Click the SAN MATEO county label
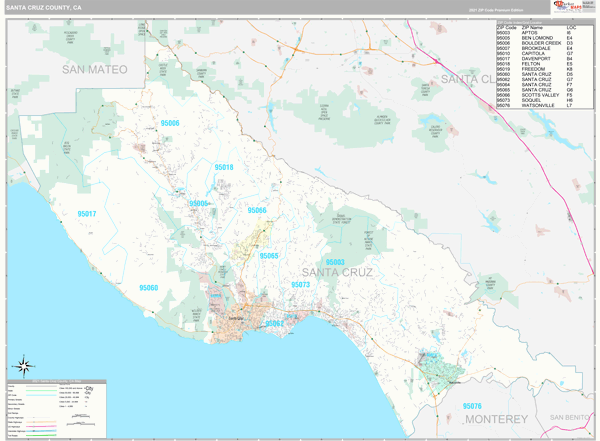The width and height of the screenshot is (600, 441). coord(95,69)
